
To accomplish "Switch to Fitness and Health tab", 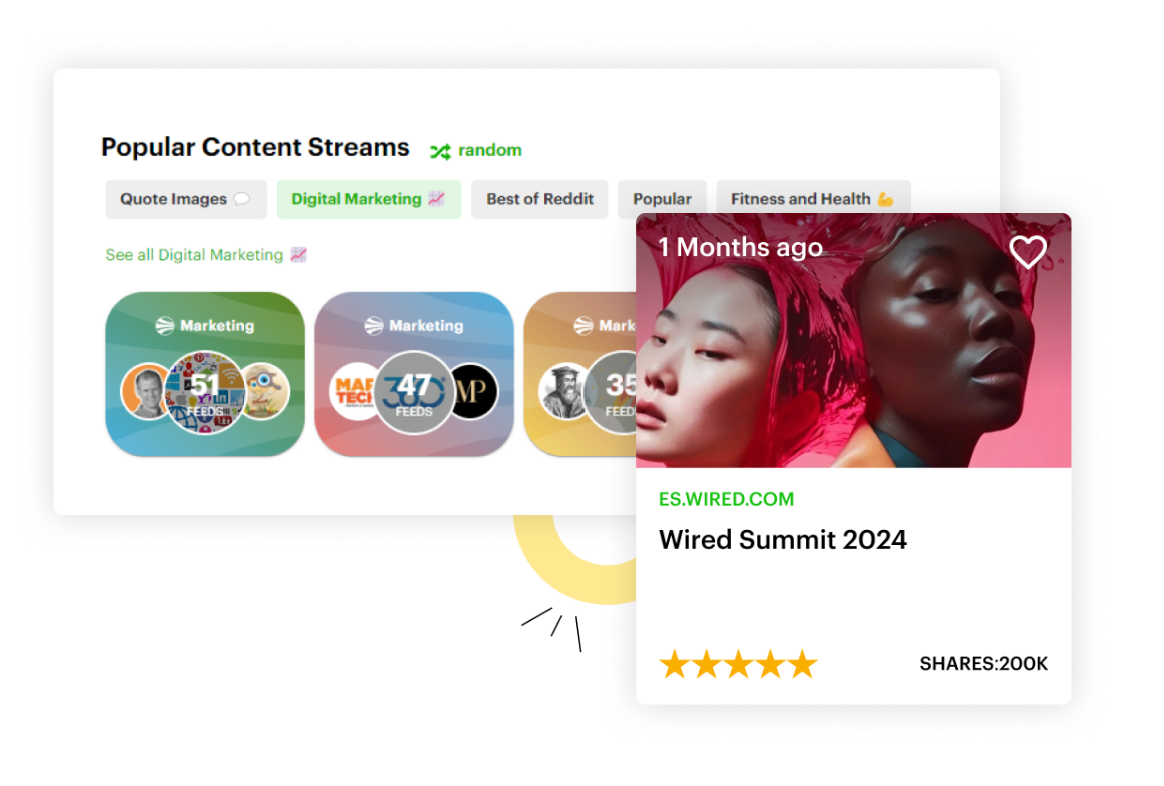I will click(x=812, y=199).
